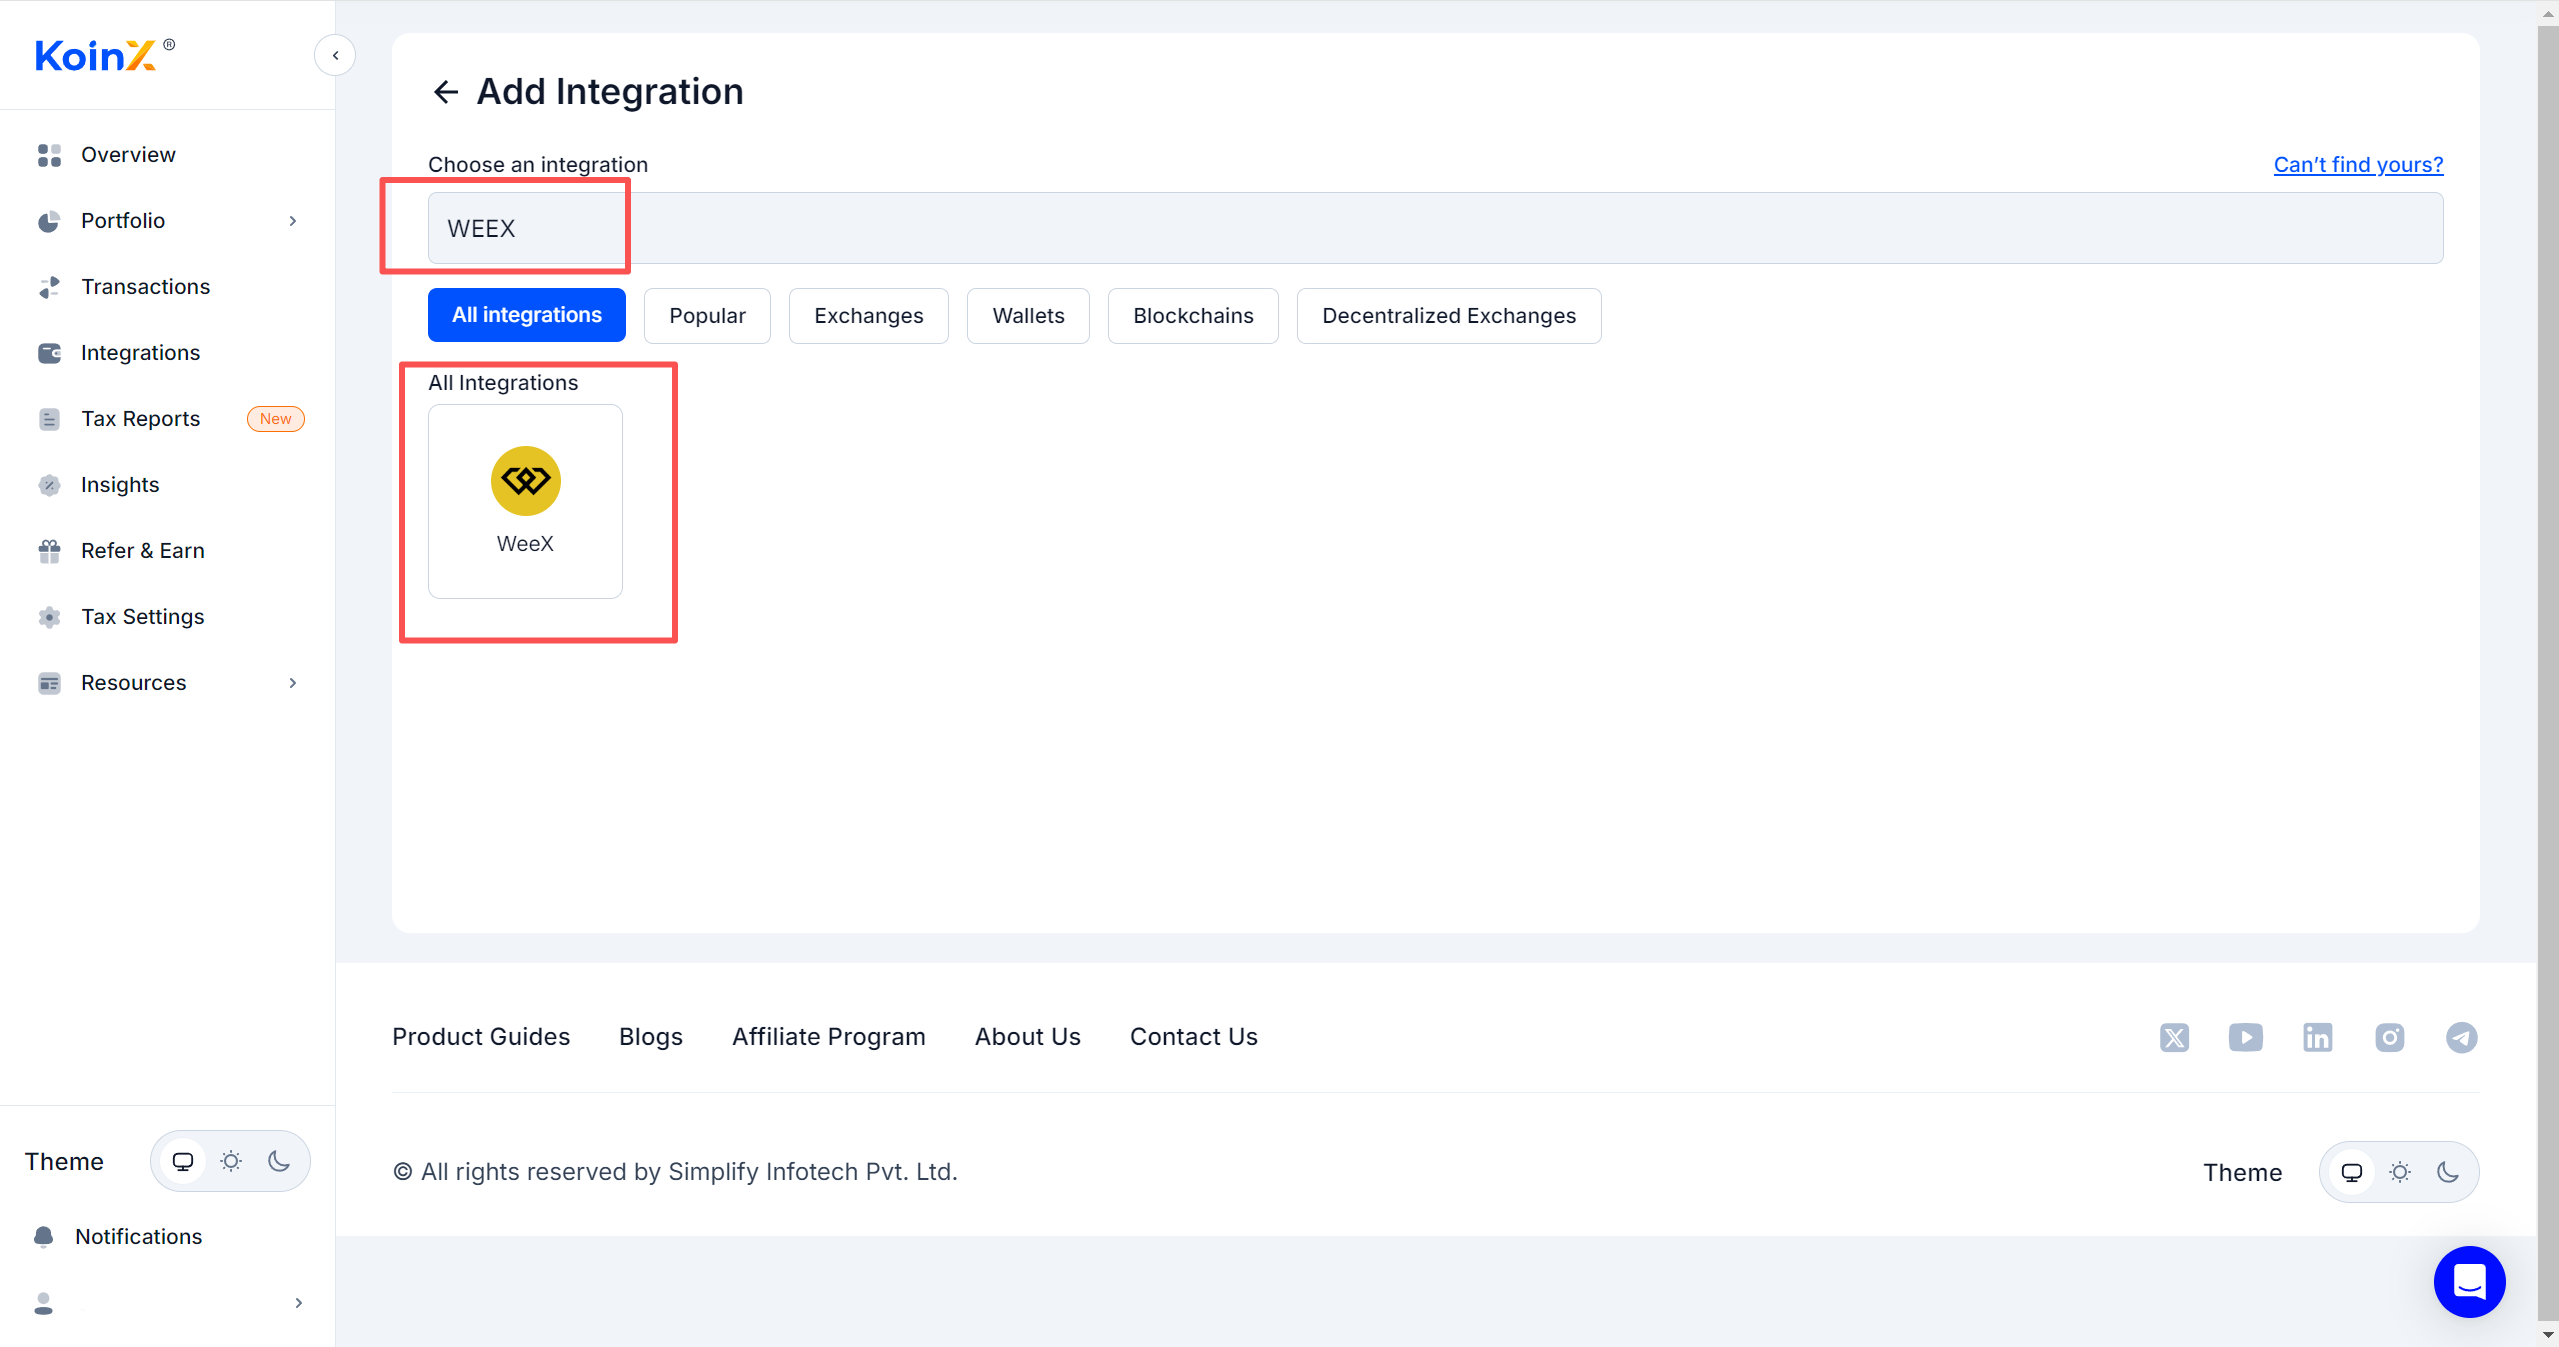Select the Decentralized Exchanges filter tab

click(x=1448, y=315)
